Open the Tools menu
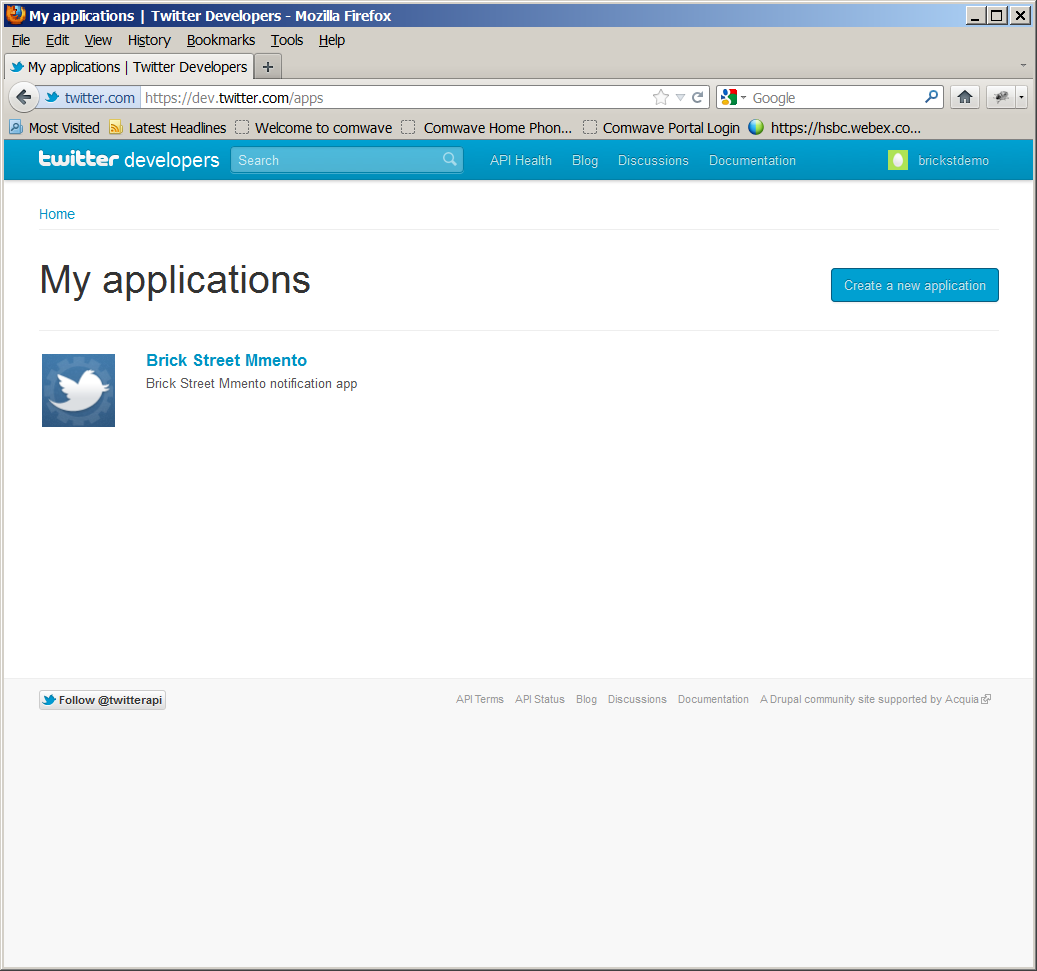This screenshot has height=971, width=1037. point(287,40)
